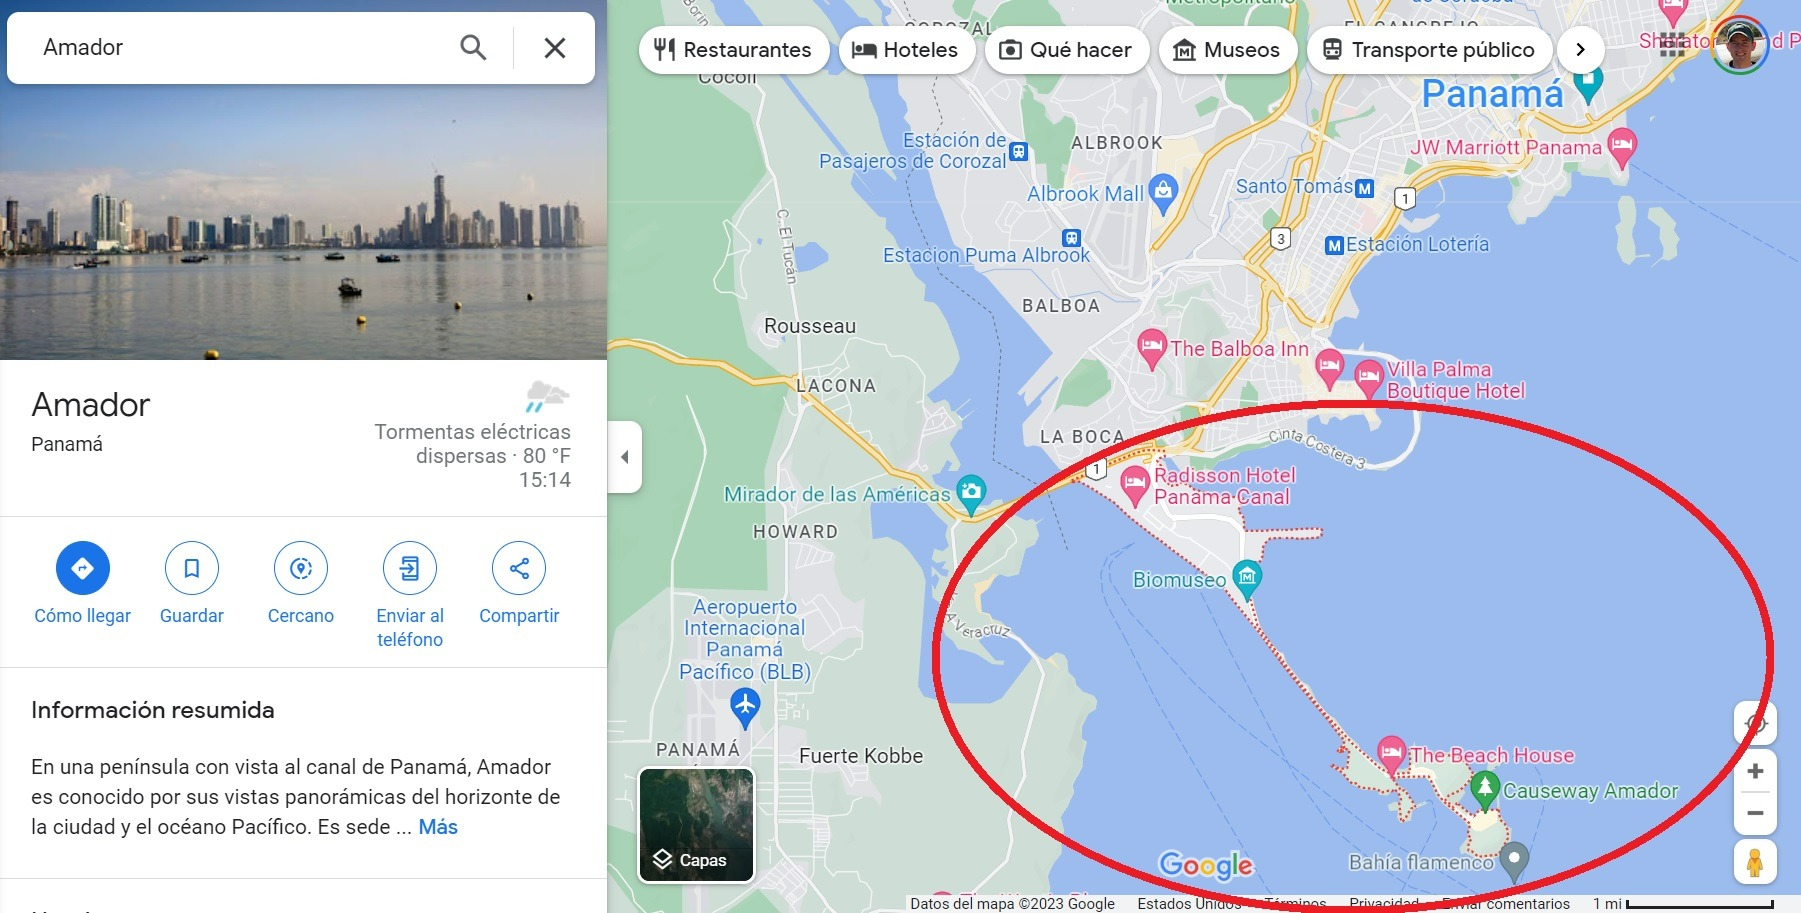
Task: Clear the Amador search with X
Action: point(555,47)
